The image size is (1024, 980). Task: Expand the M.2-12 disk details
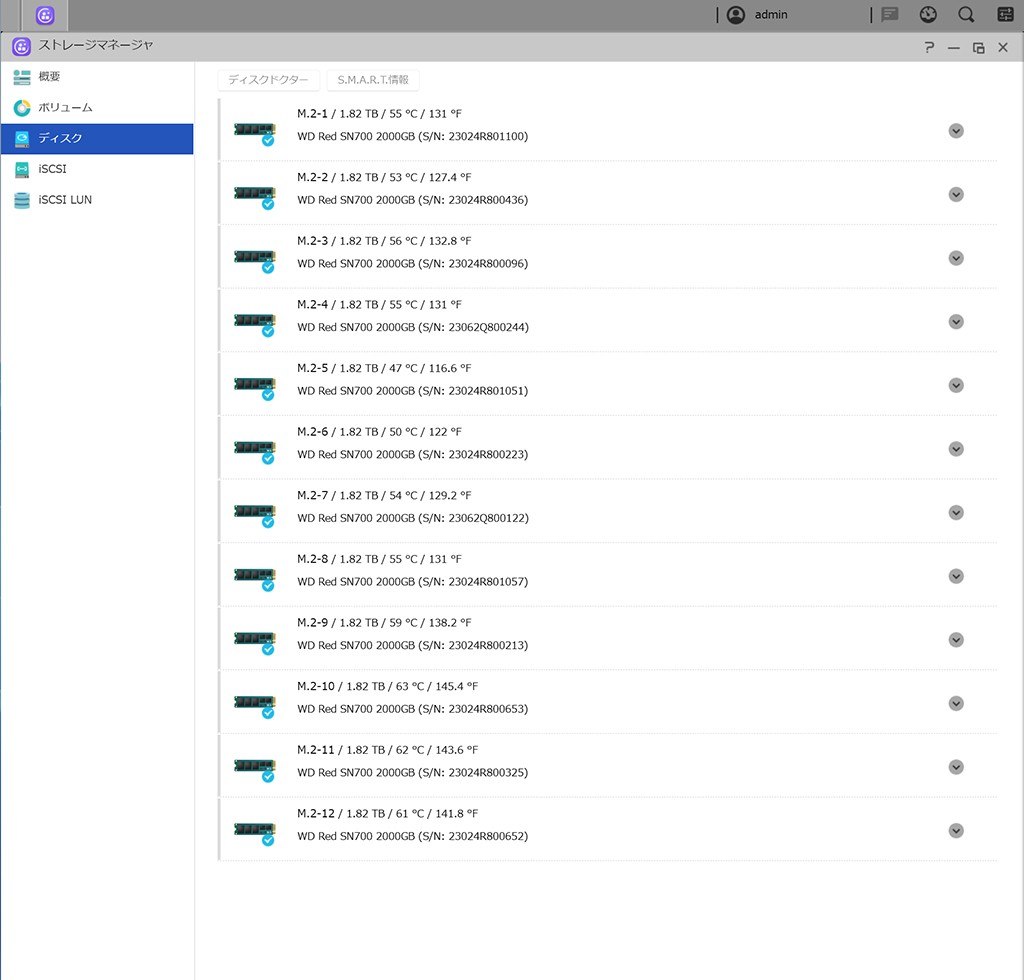pos(956,830)
